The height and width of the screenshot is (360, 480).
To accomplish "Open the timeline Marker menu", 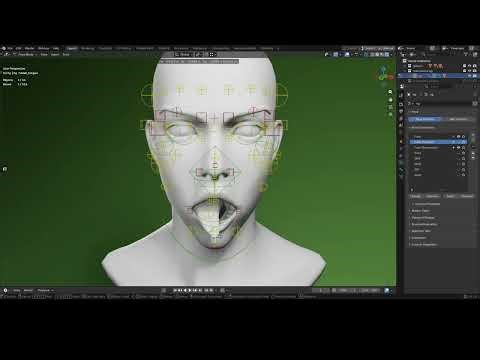I will coord(28,290).
